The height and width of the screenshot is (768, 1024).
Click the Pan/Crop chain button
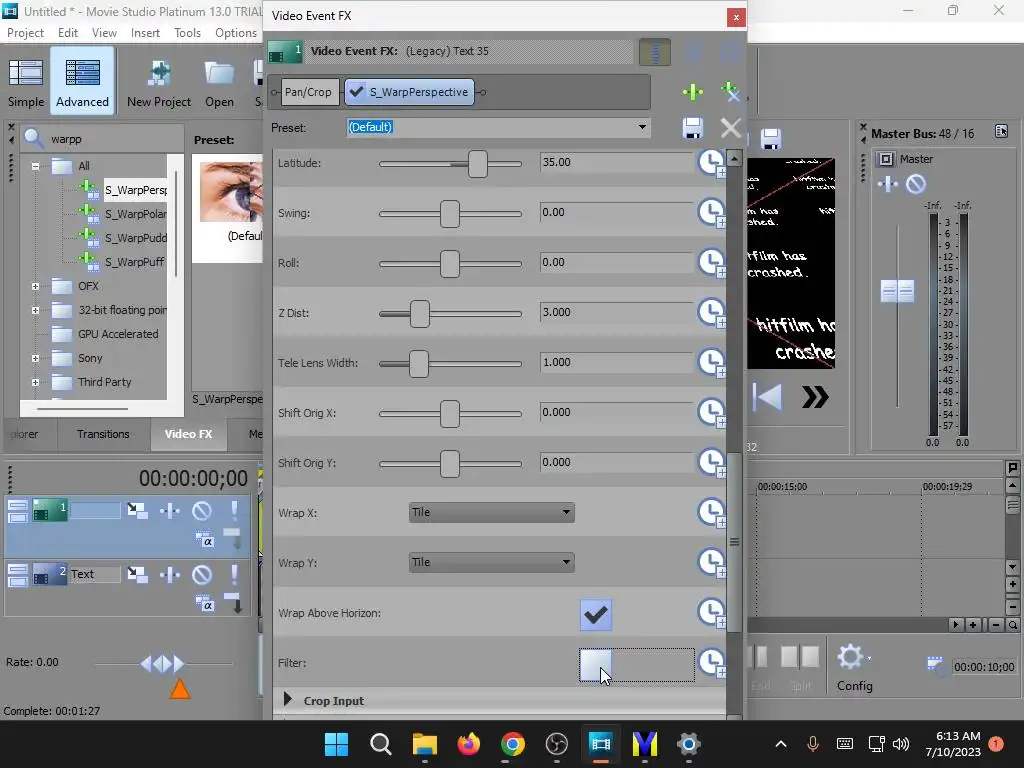click(308, 92)
